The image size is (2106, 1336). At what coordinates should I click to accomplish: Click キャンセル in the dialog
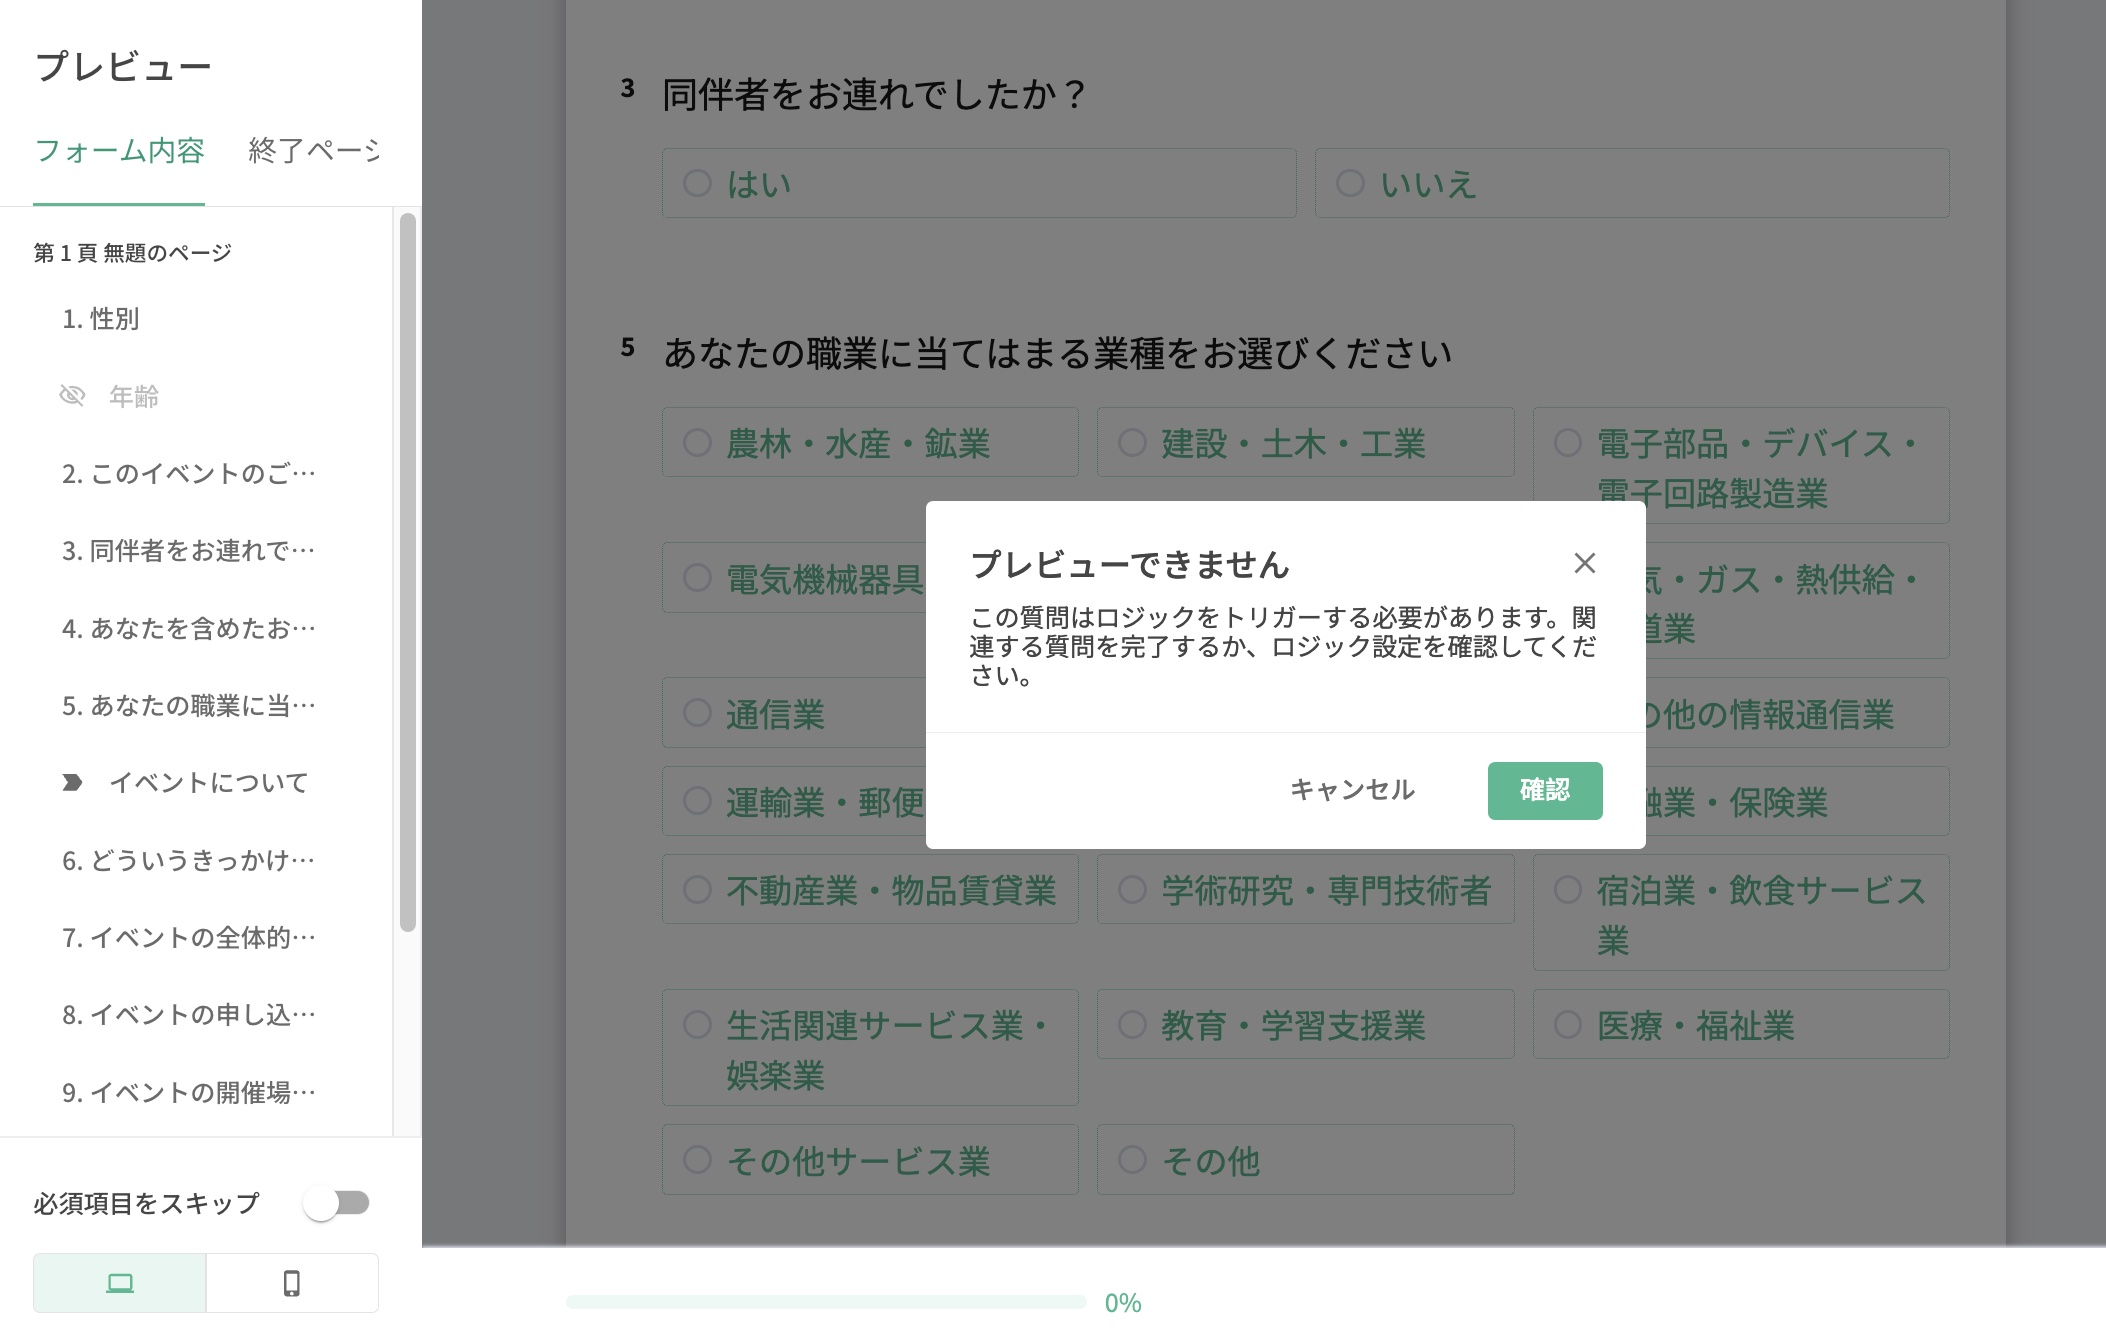tap(1352, 790)
